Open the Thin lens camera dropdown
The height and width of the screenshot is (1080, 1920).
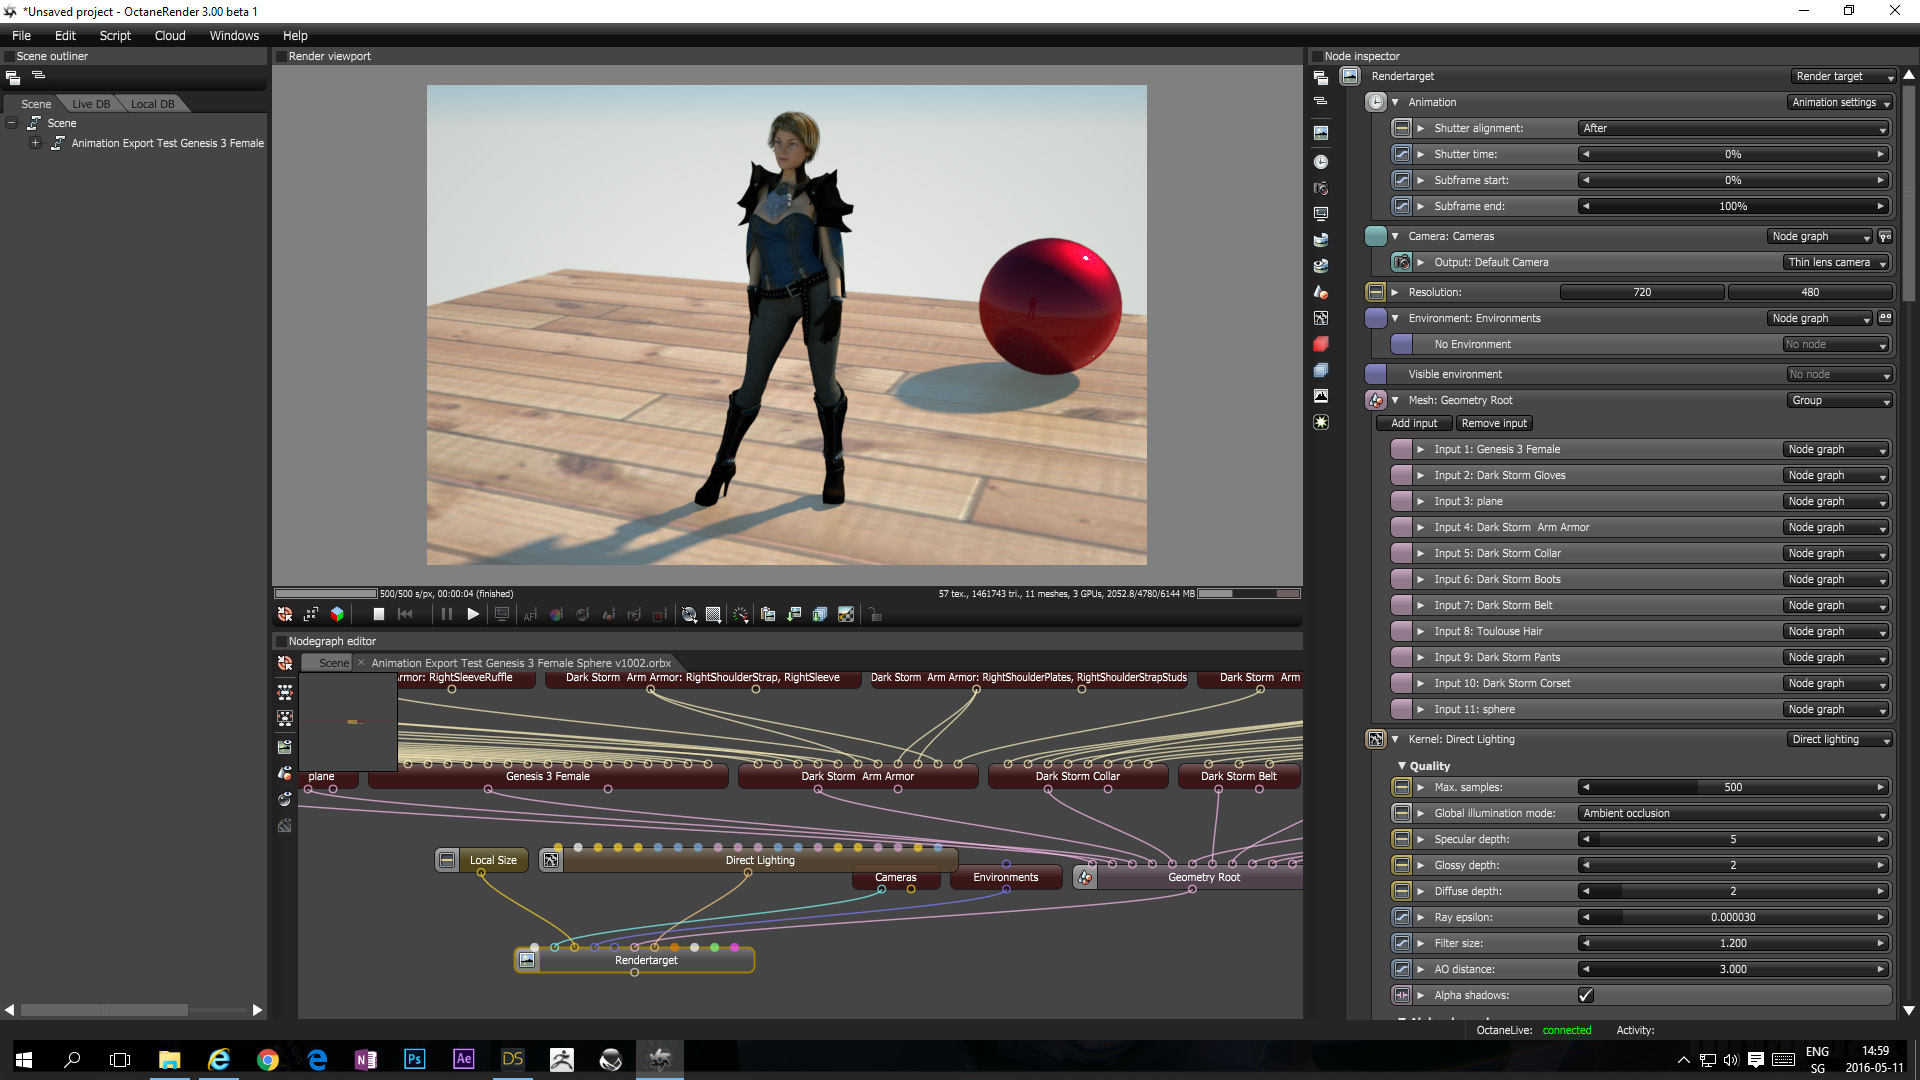1836,262
